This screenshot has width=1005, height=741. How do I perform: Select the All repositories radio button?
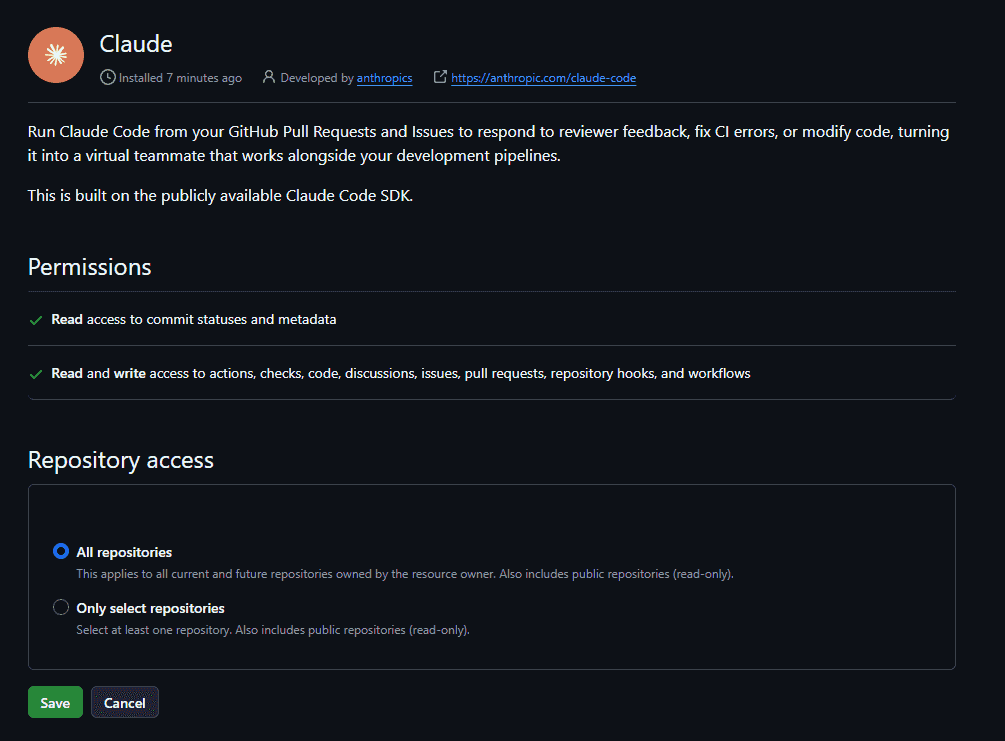61,551
